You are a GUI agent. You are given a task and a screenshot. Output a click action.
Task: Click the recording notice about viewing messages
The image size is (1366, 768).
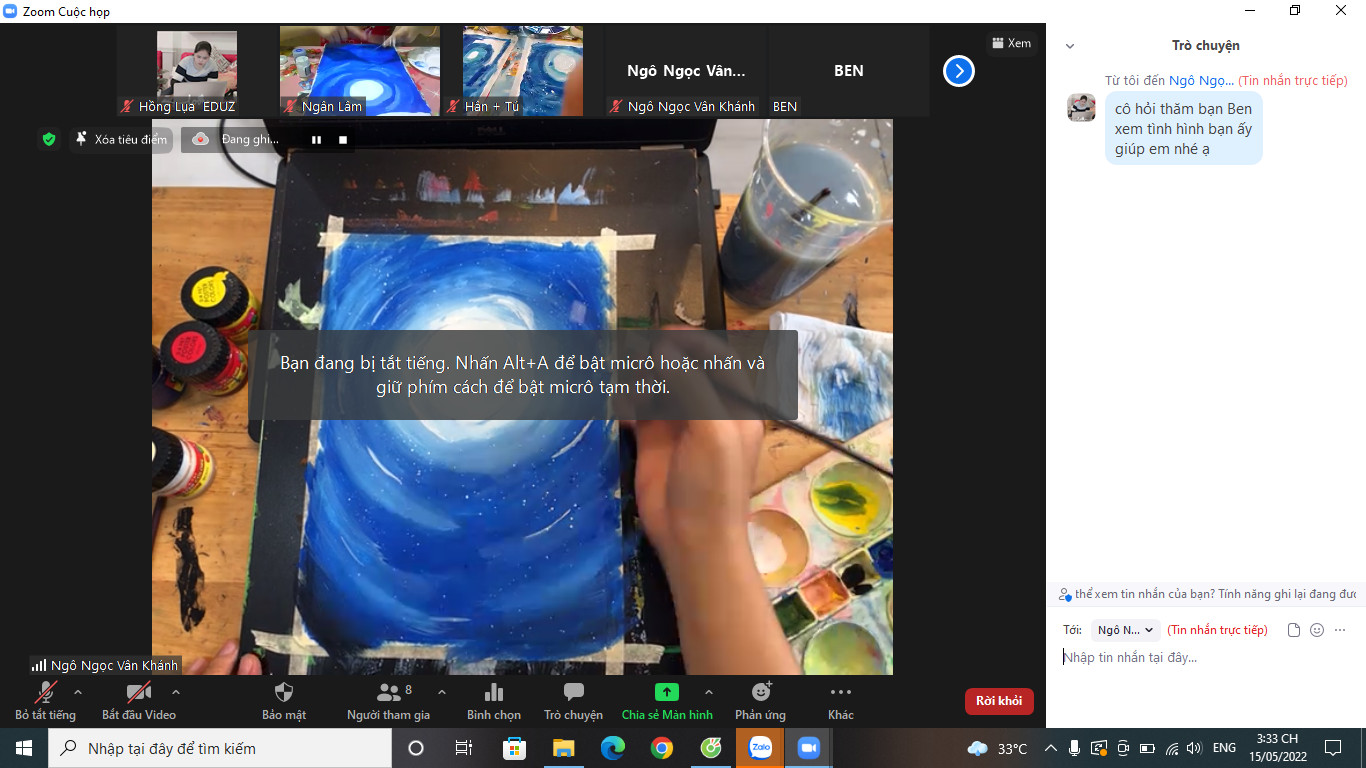click(x=1206, y=594)
